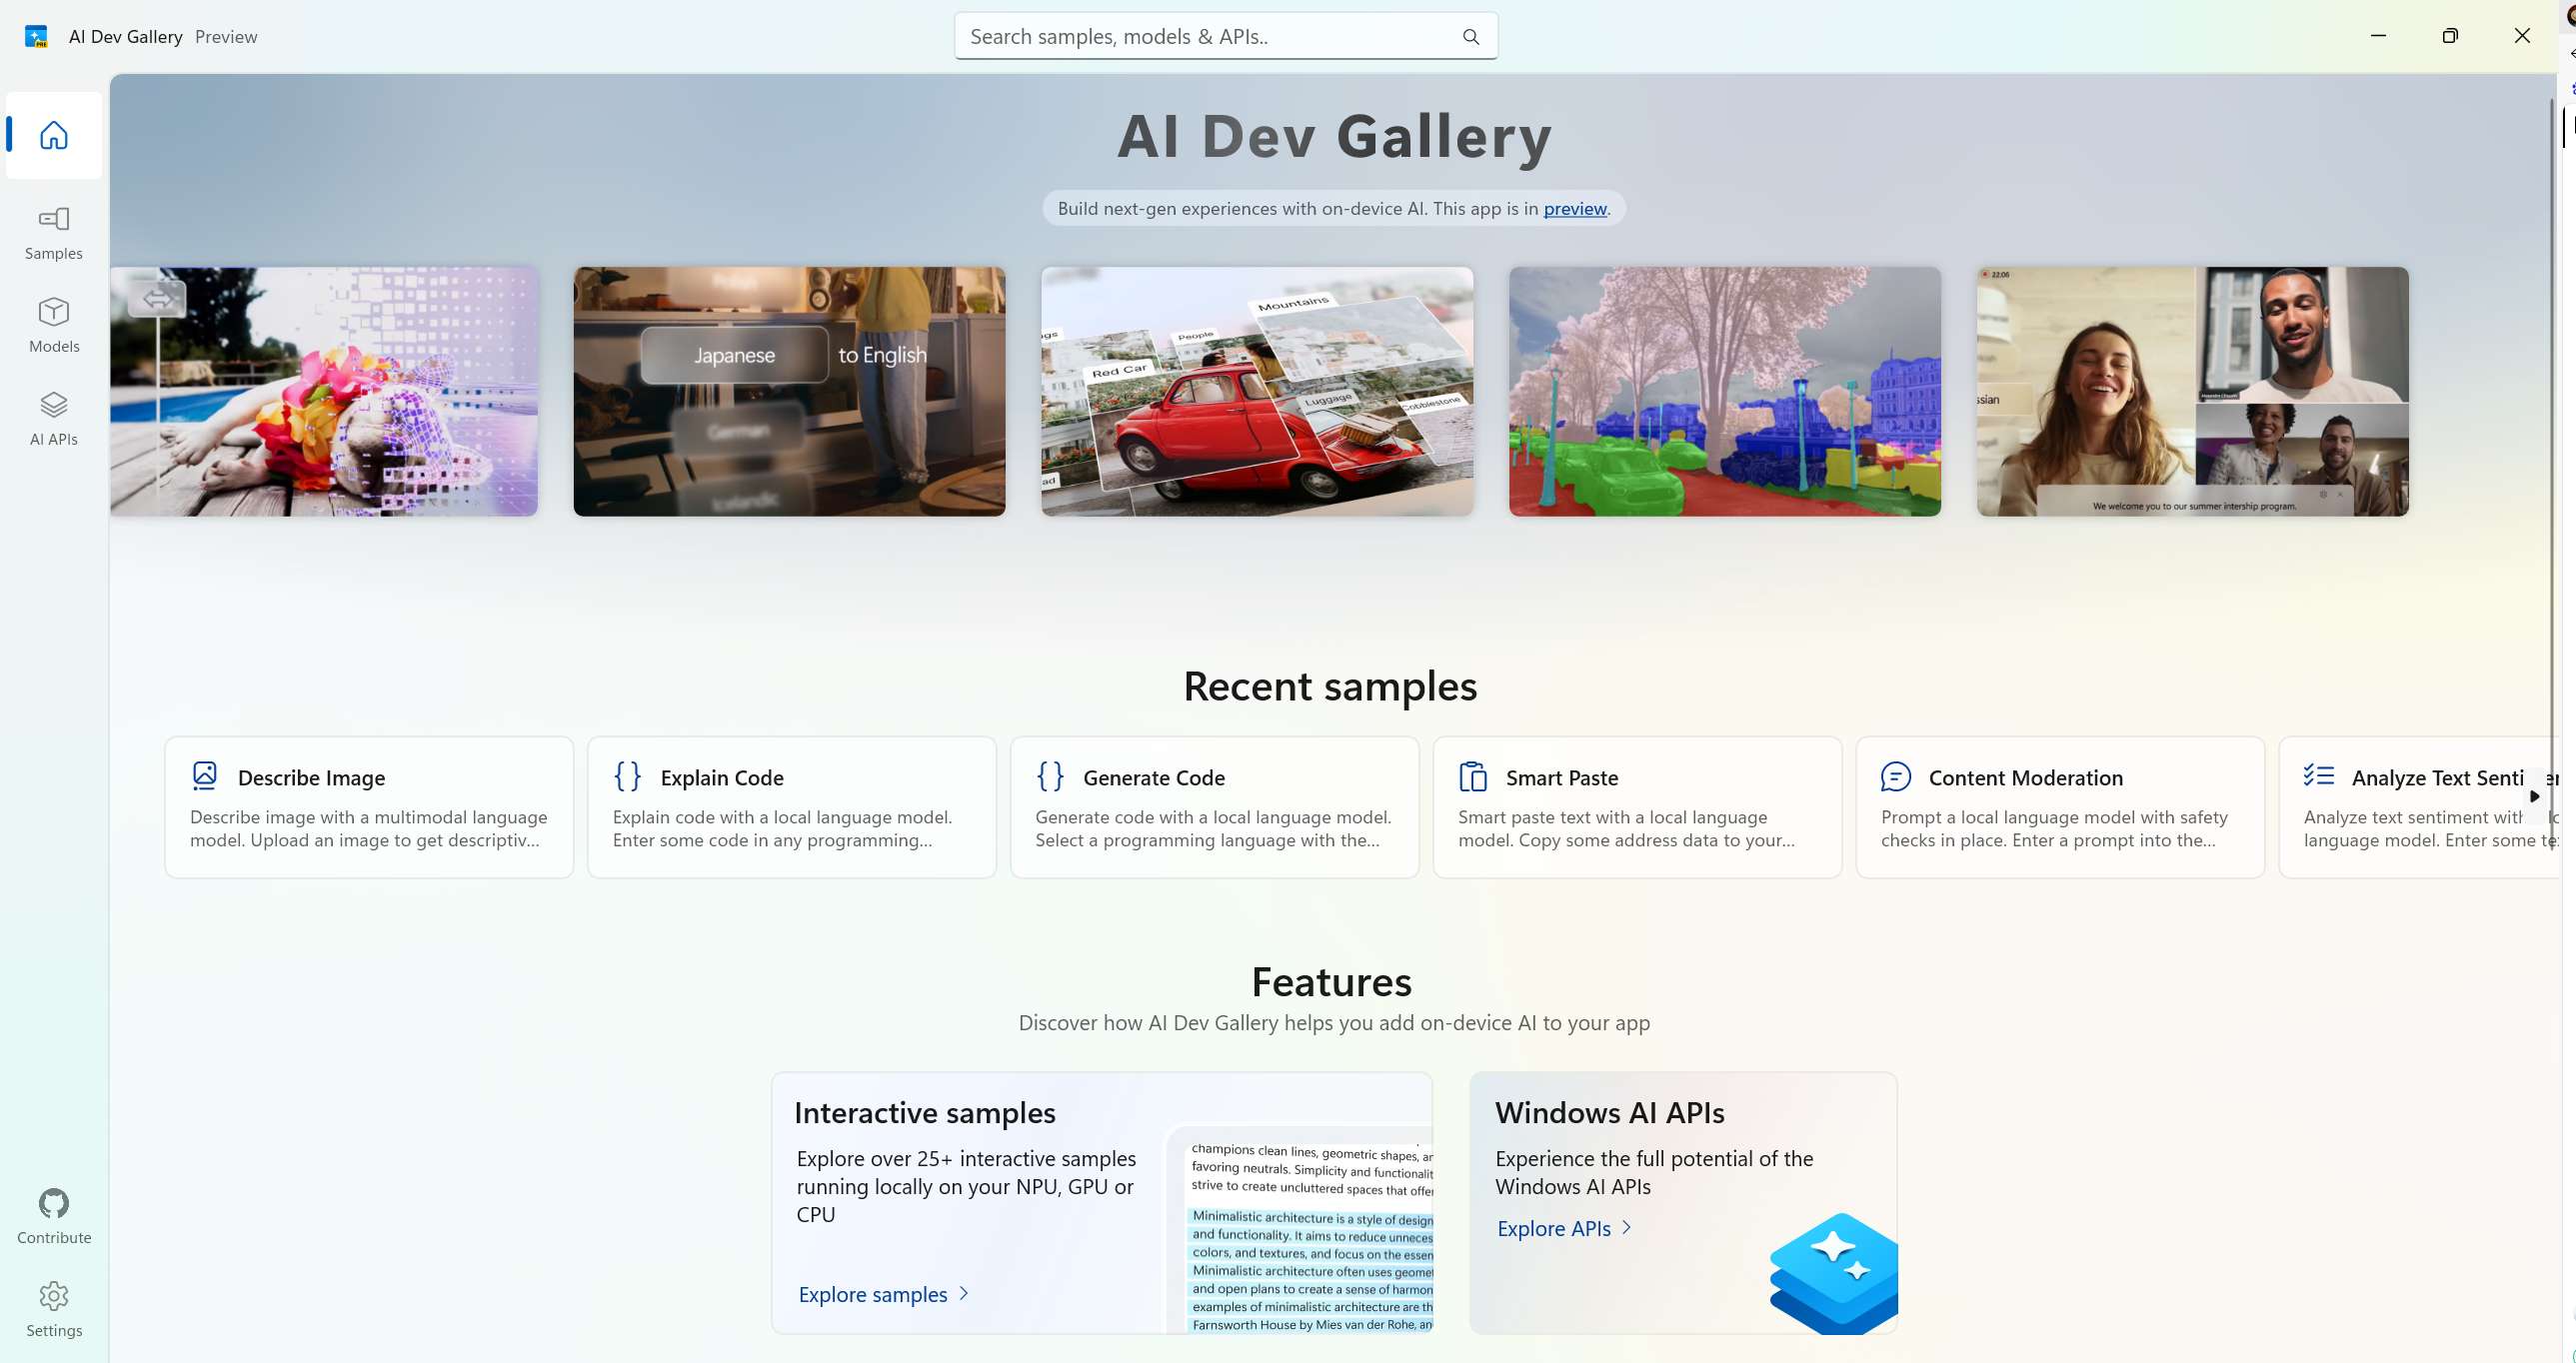
Task: Click the chevron next to Explore samples
Action: (x=963, y=1293)
